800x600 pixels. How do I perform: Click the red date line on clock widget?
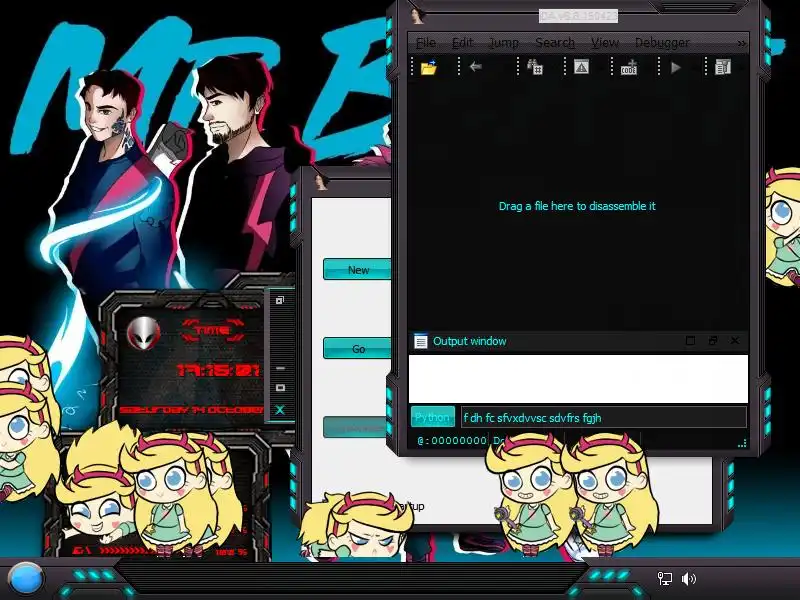point(191,410)
